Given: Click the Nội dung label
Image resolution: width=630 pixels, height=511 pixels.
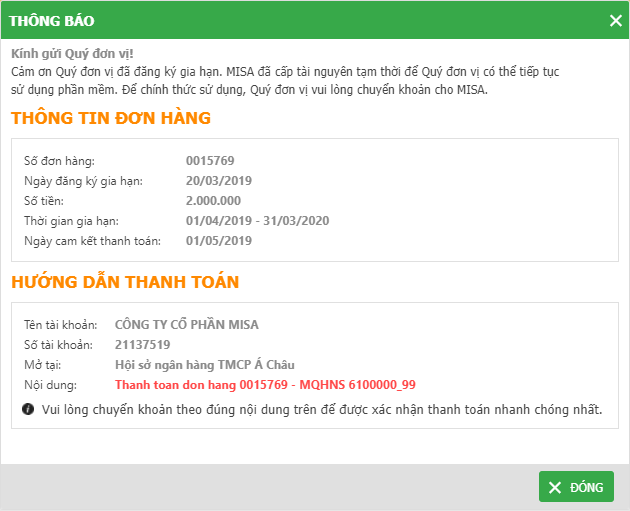Looking at the screenshot, I should (51, 385).
